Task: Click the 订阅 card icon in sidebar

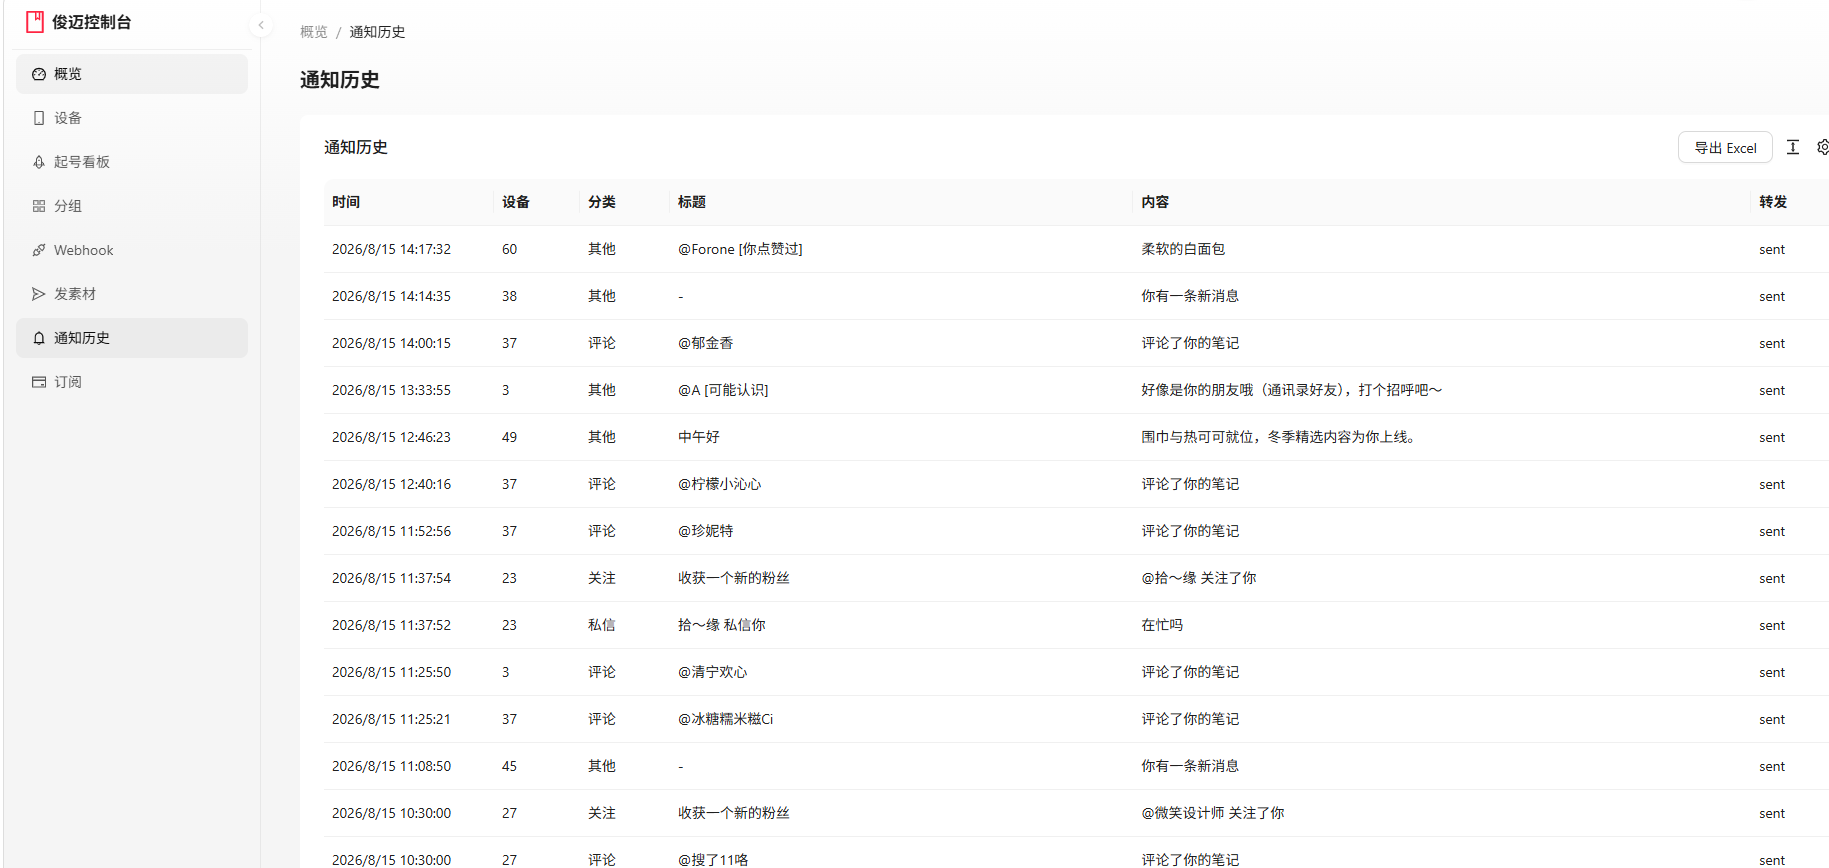Action: (x=39, y=382)
